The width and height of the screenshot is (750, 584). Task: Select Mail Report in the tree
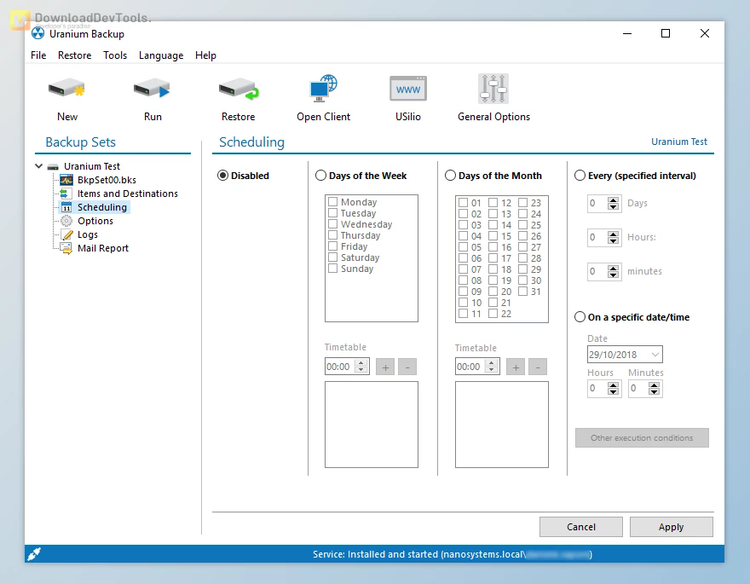coord(103,248)
